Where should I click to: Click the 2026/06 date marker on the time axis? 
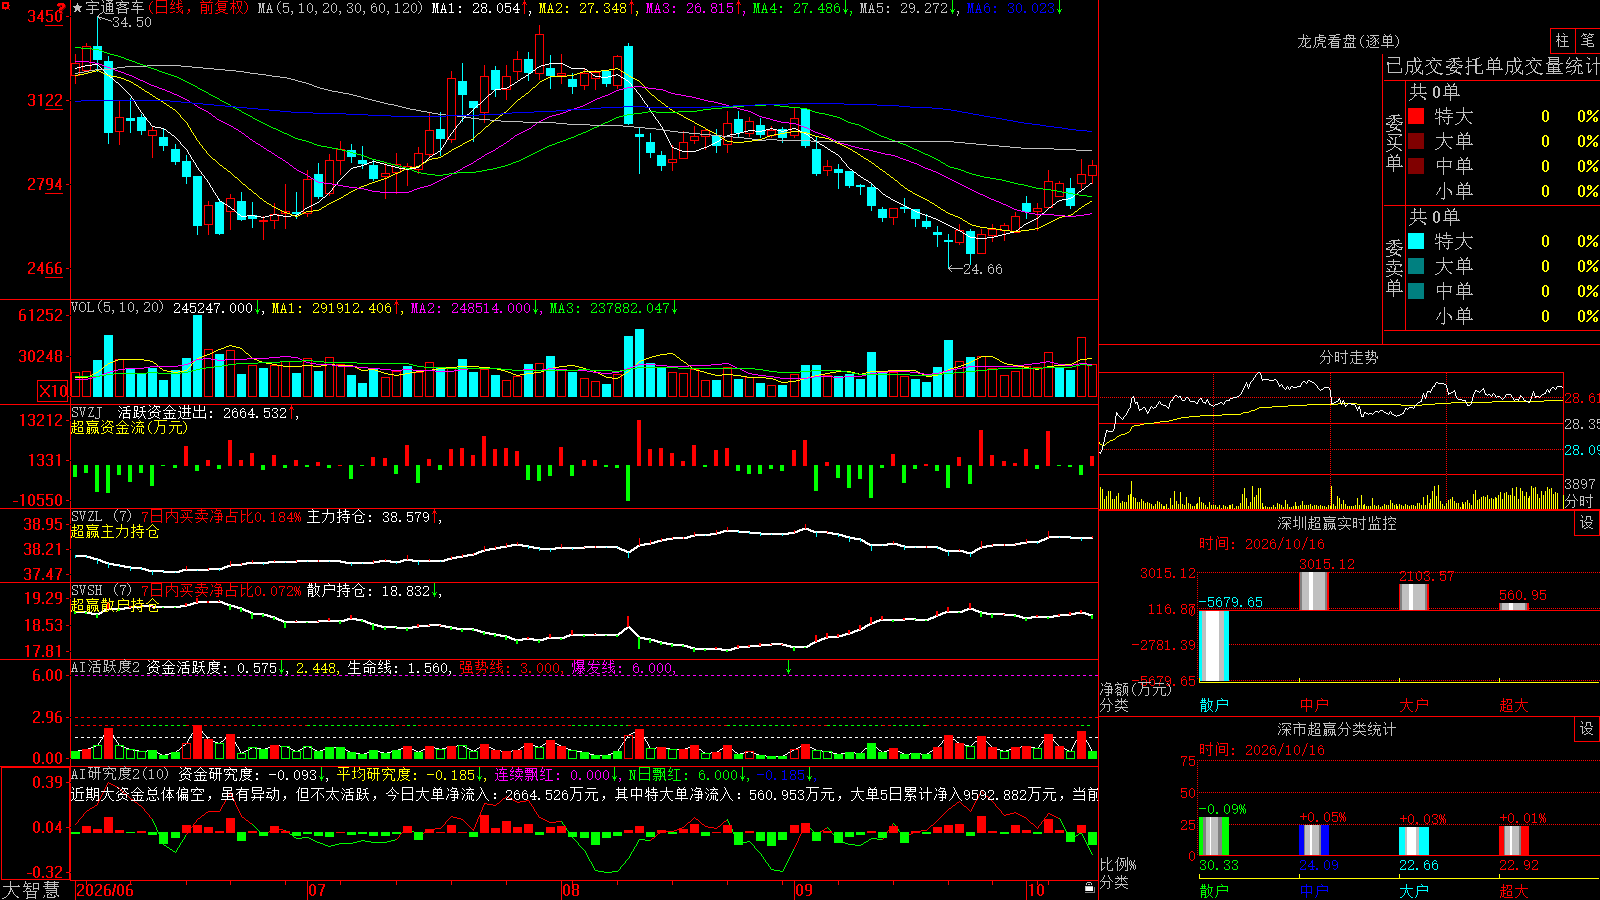click(105, 890)
